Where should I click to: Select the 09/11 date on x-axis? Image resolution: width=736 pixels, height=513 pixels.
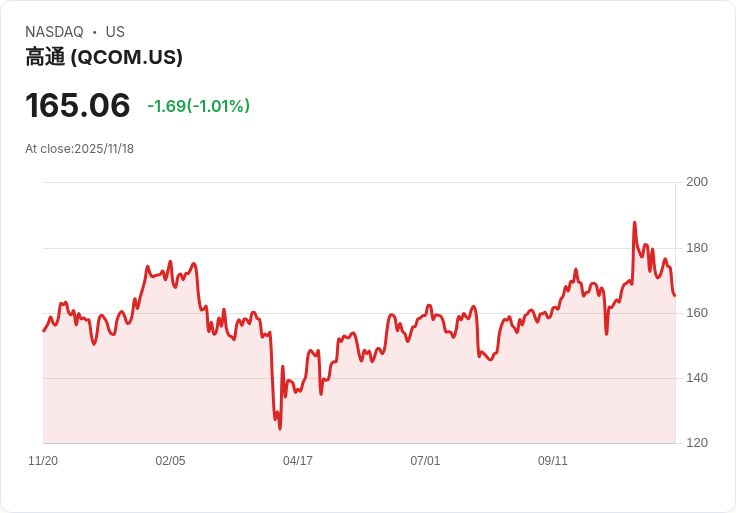pos(553,461)
